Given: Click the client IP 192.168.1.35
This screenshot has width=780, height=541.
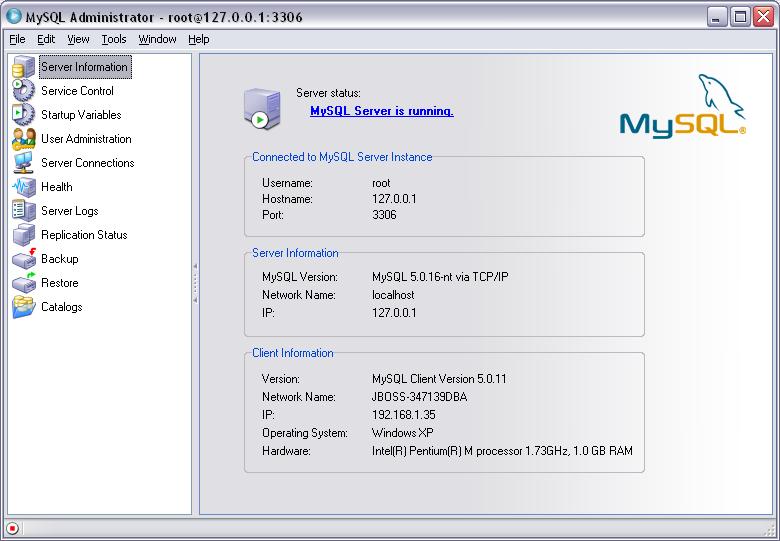Looking at the screenshot, I should 403,415.
